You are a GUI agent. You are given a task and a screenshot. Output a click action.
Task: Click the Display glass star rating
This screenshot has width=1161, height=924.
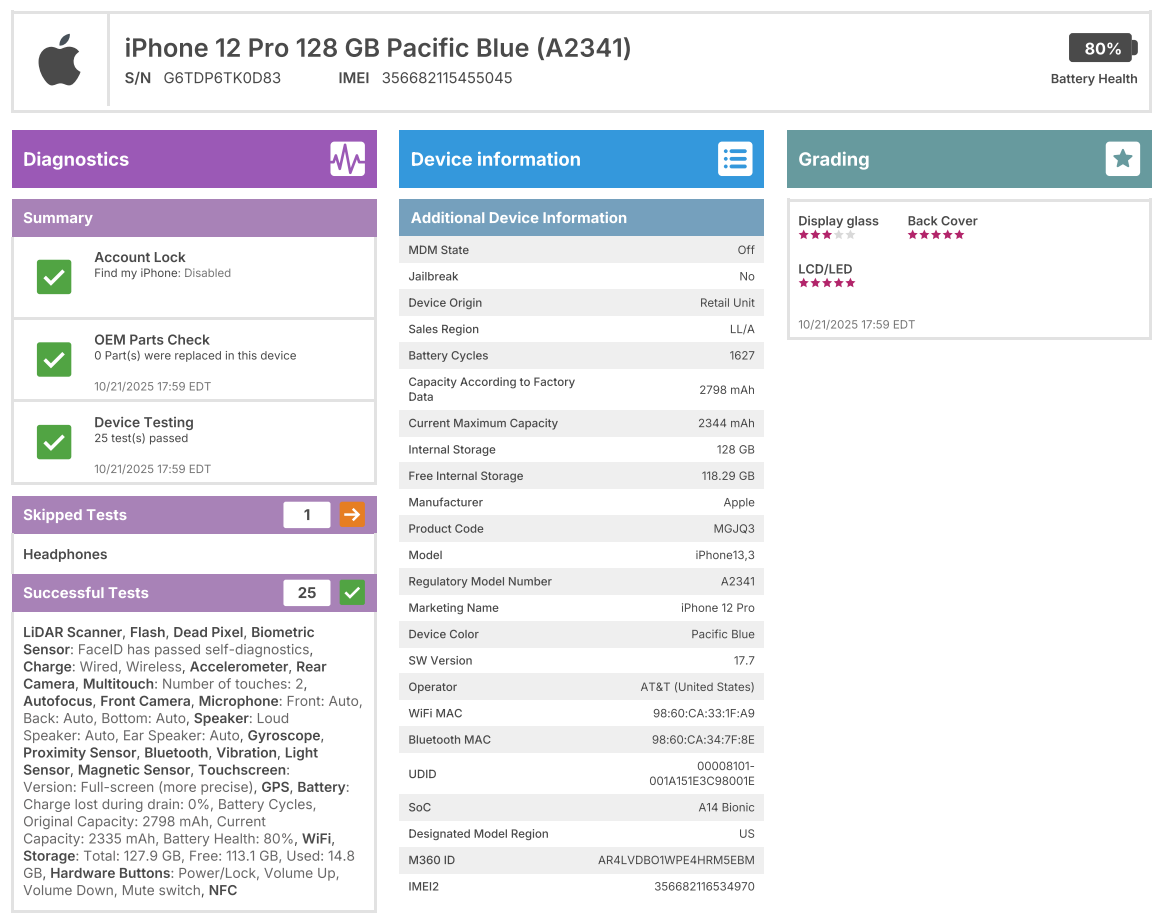pyautogui.click(x=827, y=235)
